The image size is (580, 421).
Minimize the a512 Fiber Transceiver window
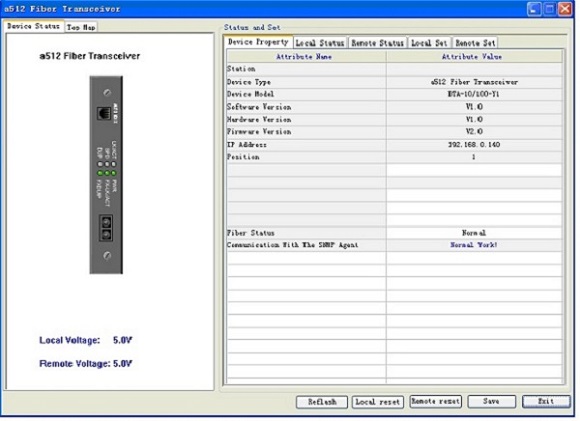coord(534,9)
